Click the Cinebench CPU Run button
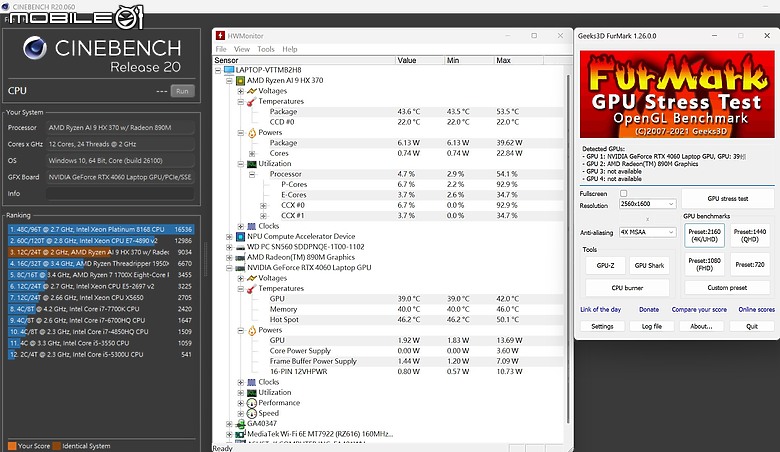Viewport: 780px width, 452px height. 182,91
